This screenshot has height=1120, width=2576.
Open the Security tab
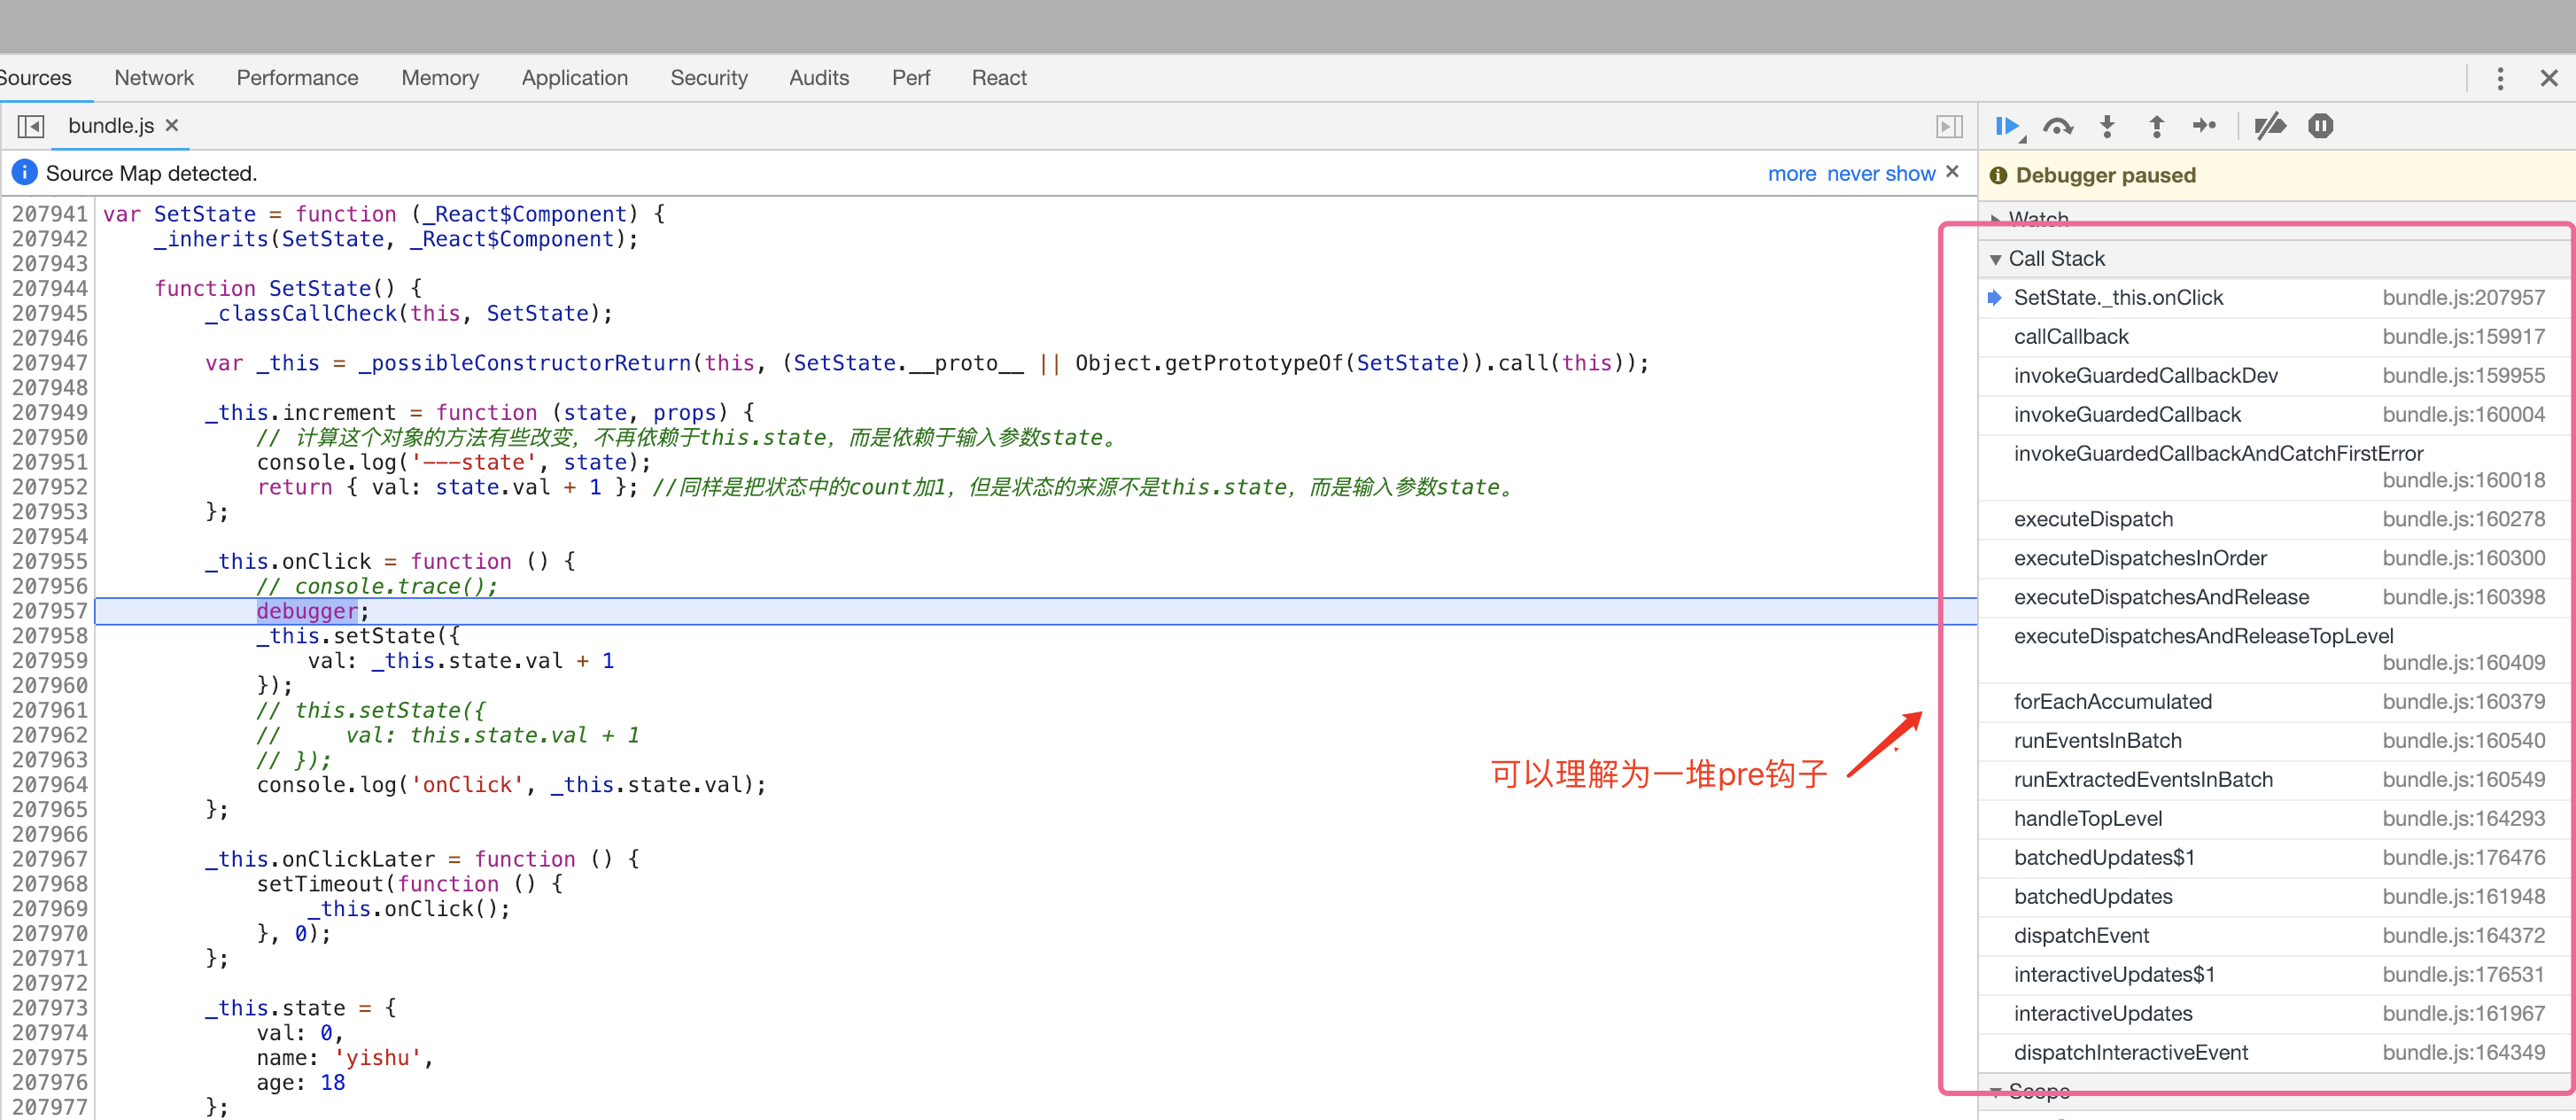click(709, 78)
